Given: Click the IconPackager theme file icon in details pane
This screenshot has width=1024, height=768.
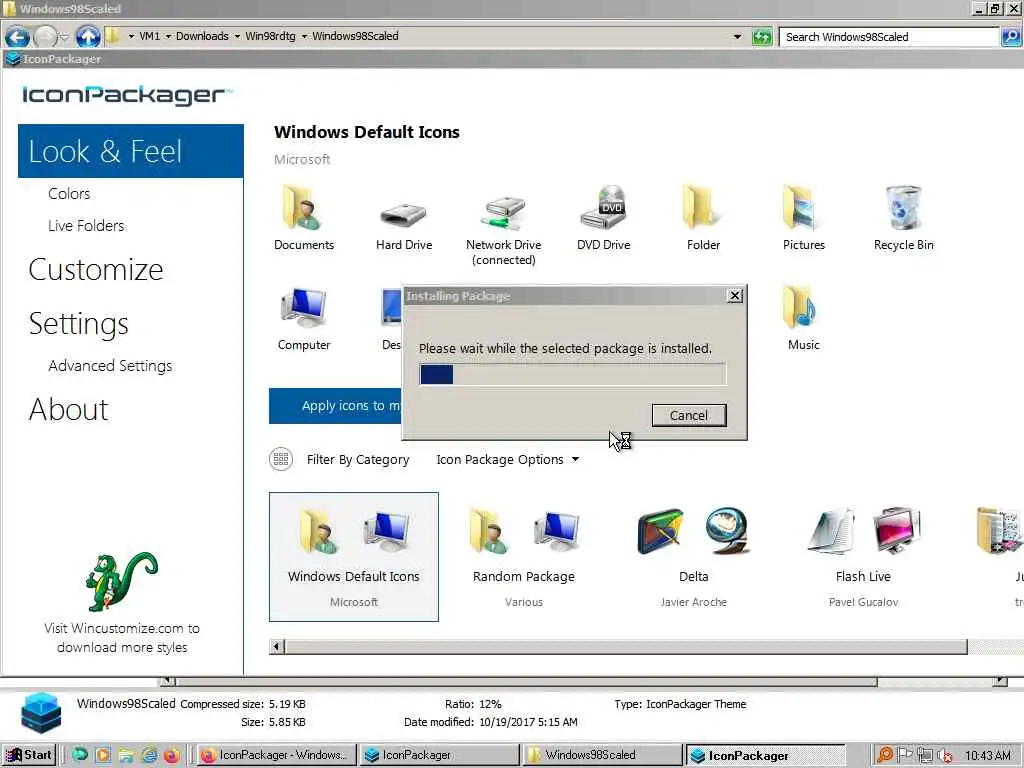Looking at the screenshot, I should coord(40,713).
